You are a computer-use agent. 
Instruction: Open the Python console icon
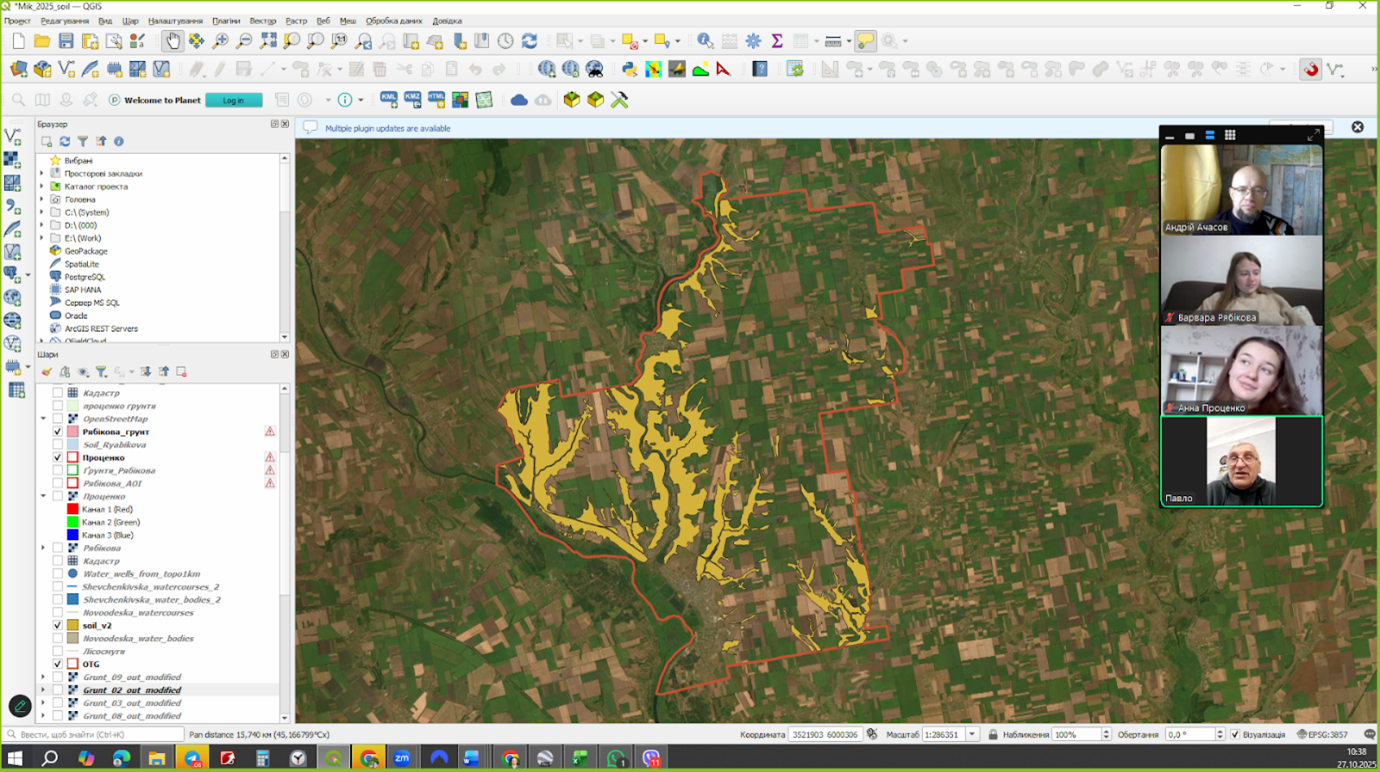click(x=629, y=69)
